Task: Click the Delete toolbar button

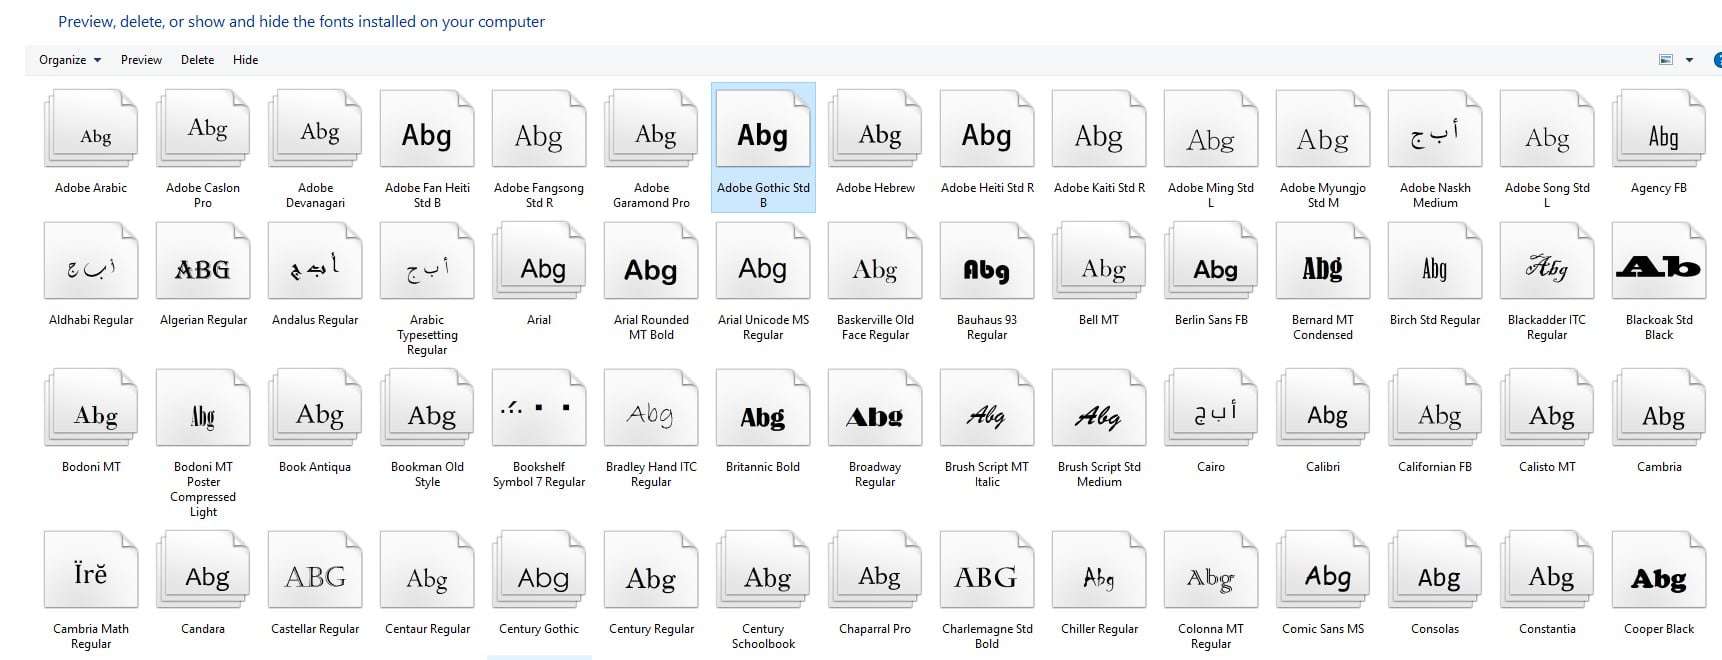Action: 197,60
